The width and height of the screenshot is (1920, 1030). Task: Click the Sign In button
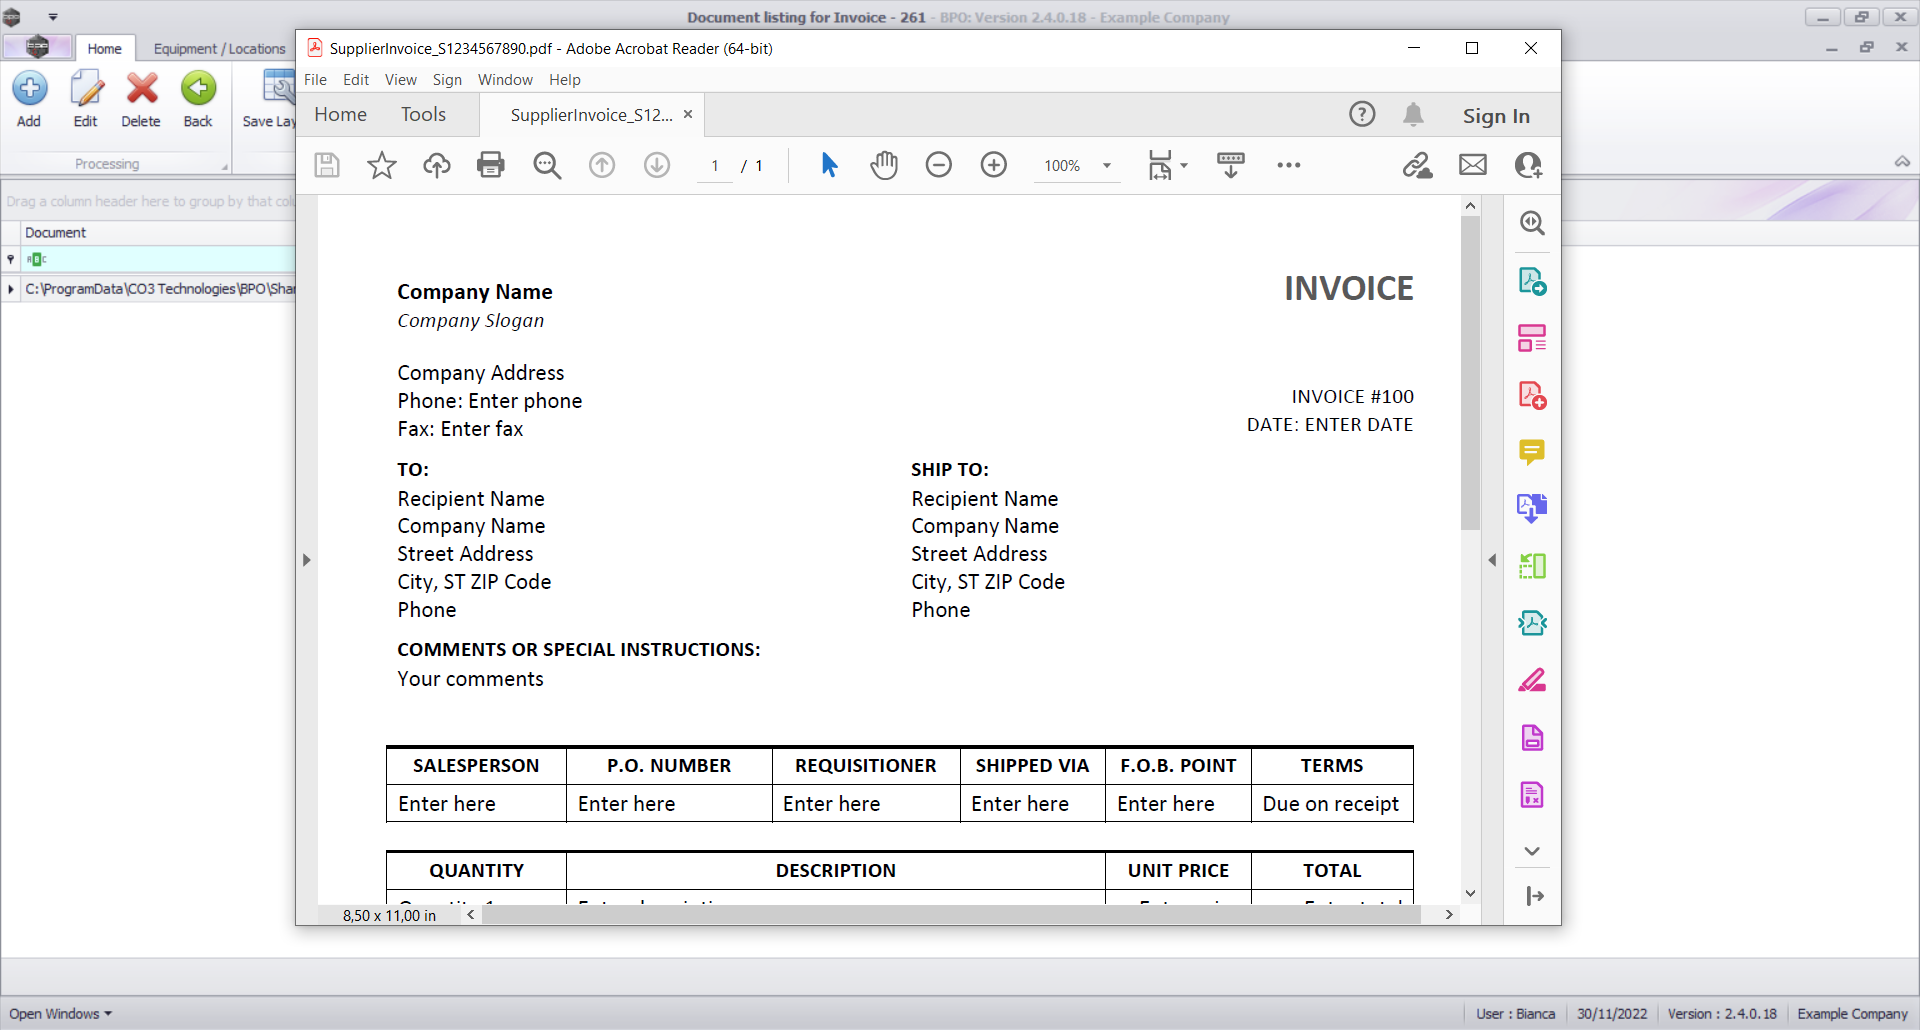click(1496, 116)
